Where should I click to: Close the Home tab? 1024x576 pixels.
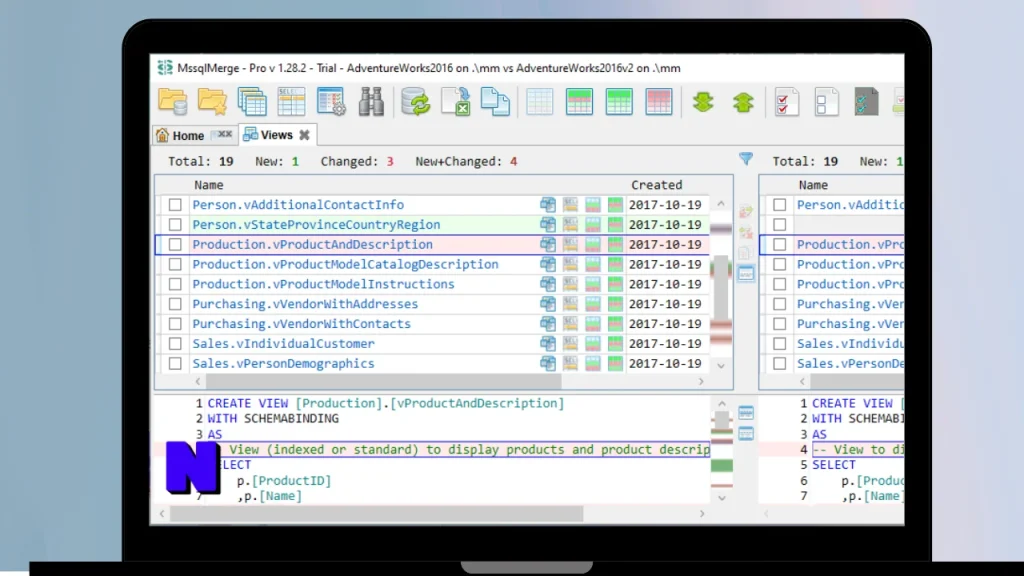225,135
